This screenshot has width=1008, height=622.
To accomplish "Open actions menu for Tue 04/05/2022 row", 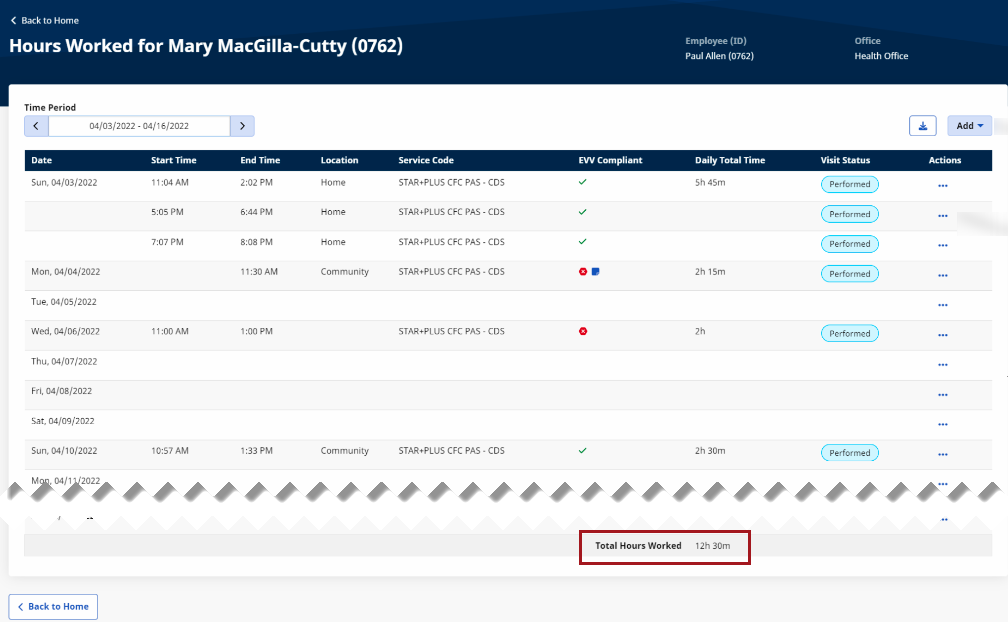I will pos(942,305).
